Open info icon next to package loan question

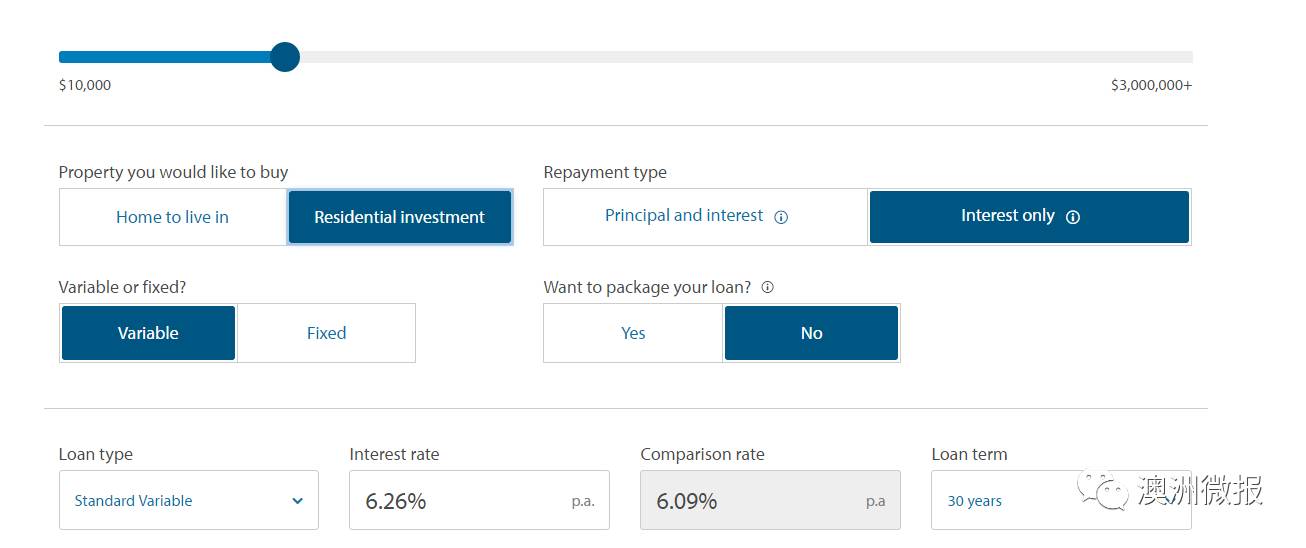(768, 287)
